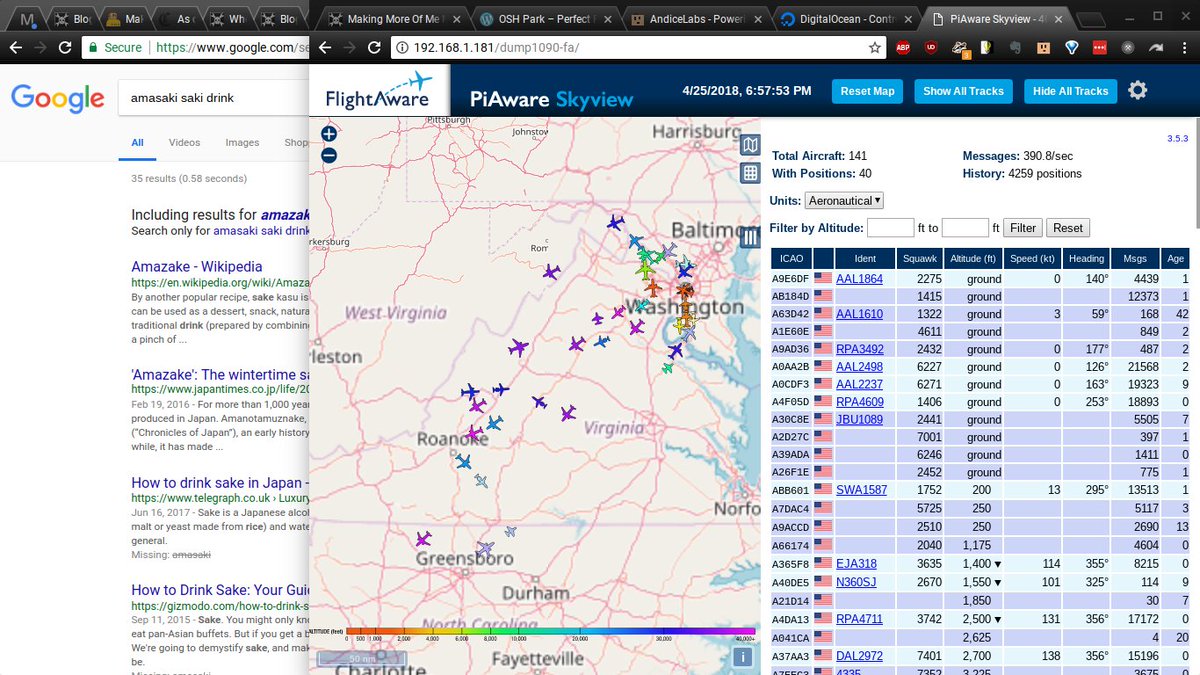Image resolution: width=1200 pixels, height=675 pixels.
Task: Open flight JBU1089 link
Action: pos(859,420)
